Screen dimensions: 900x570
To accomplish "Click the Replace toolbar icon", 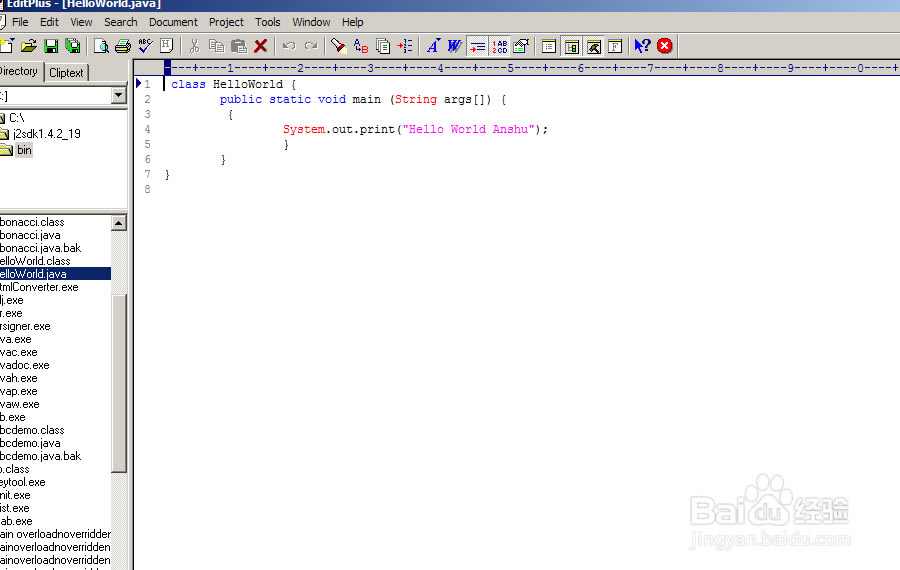I will 360,46.
